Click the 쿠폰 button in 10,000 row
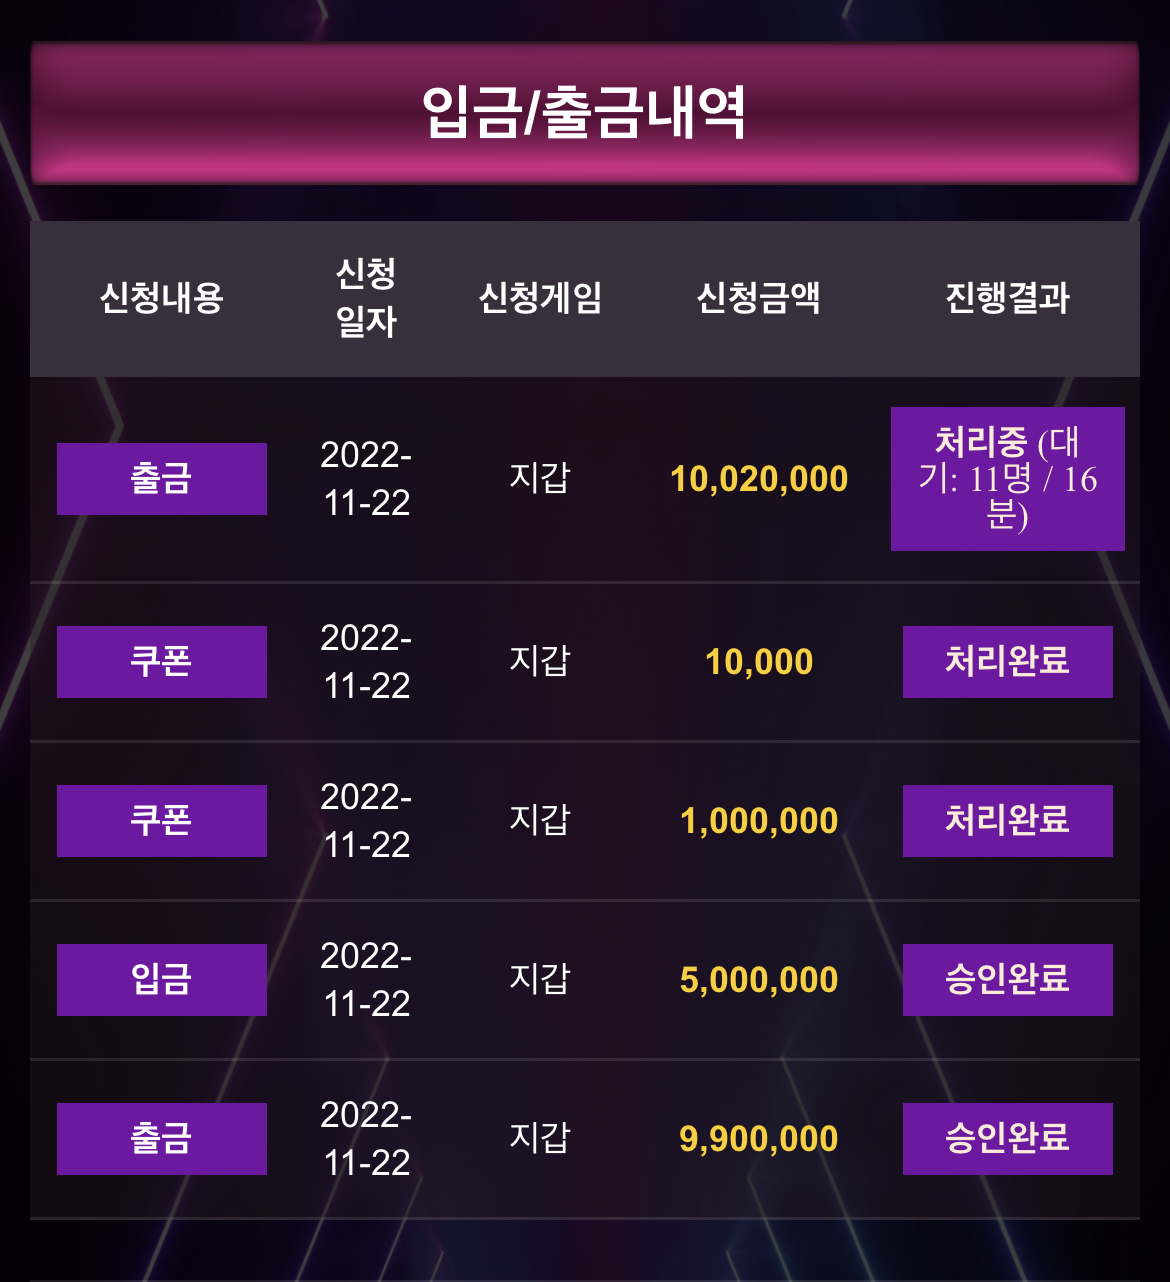 [x=162, y=662]
